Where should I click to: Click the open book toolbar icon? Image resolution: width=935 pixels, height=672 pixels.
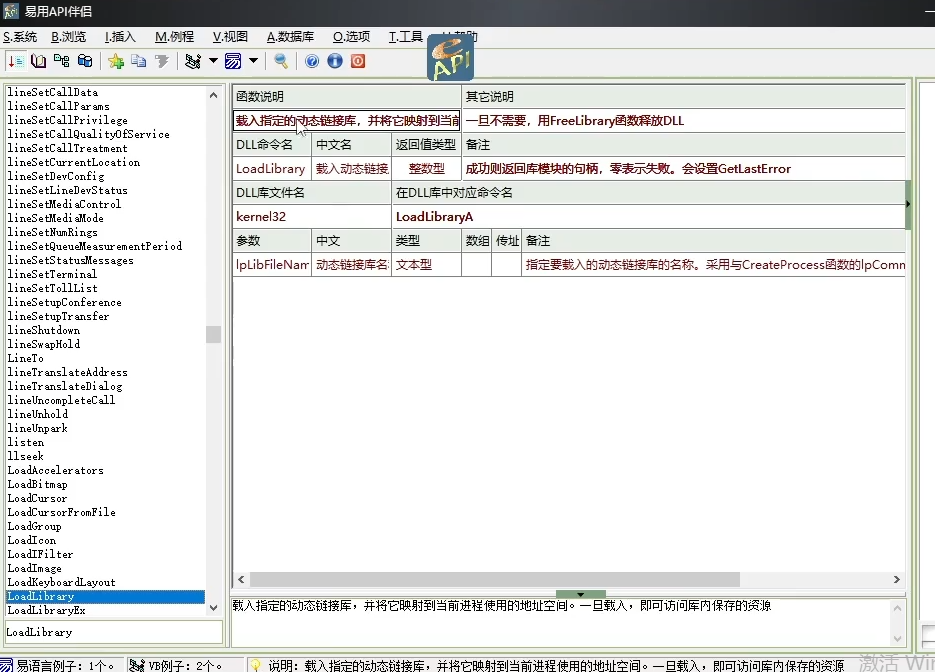point(39,61)
